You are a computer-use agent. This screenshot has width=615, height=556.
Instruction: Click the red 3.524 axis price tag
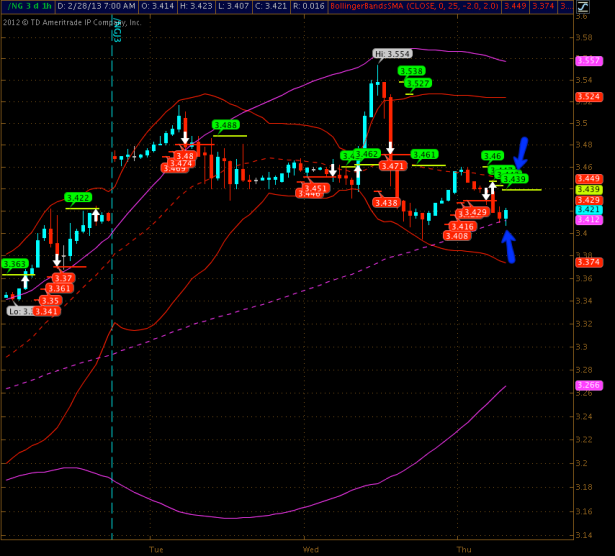(589, 97)
